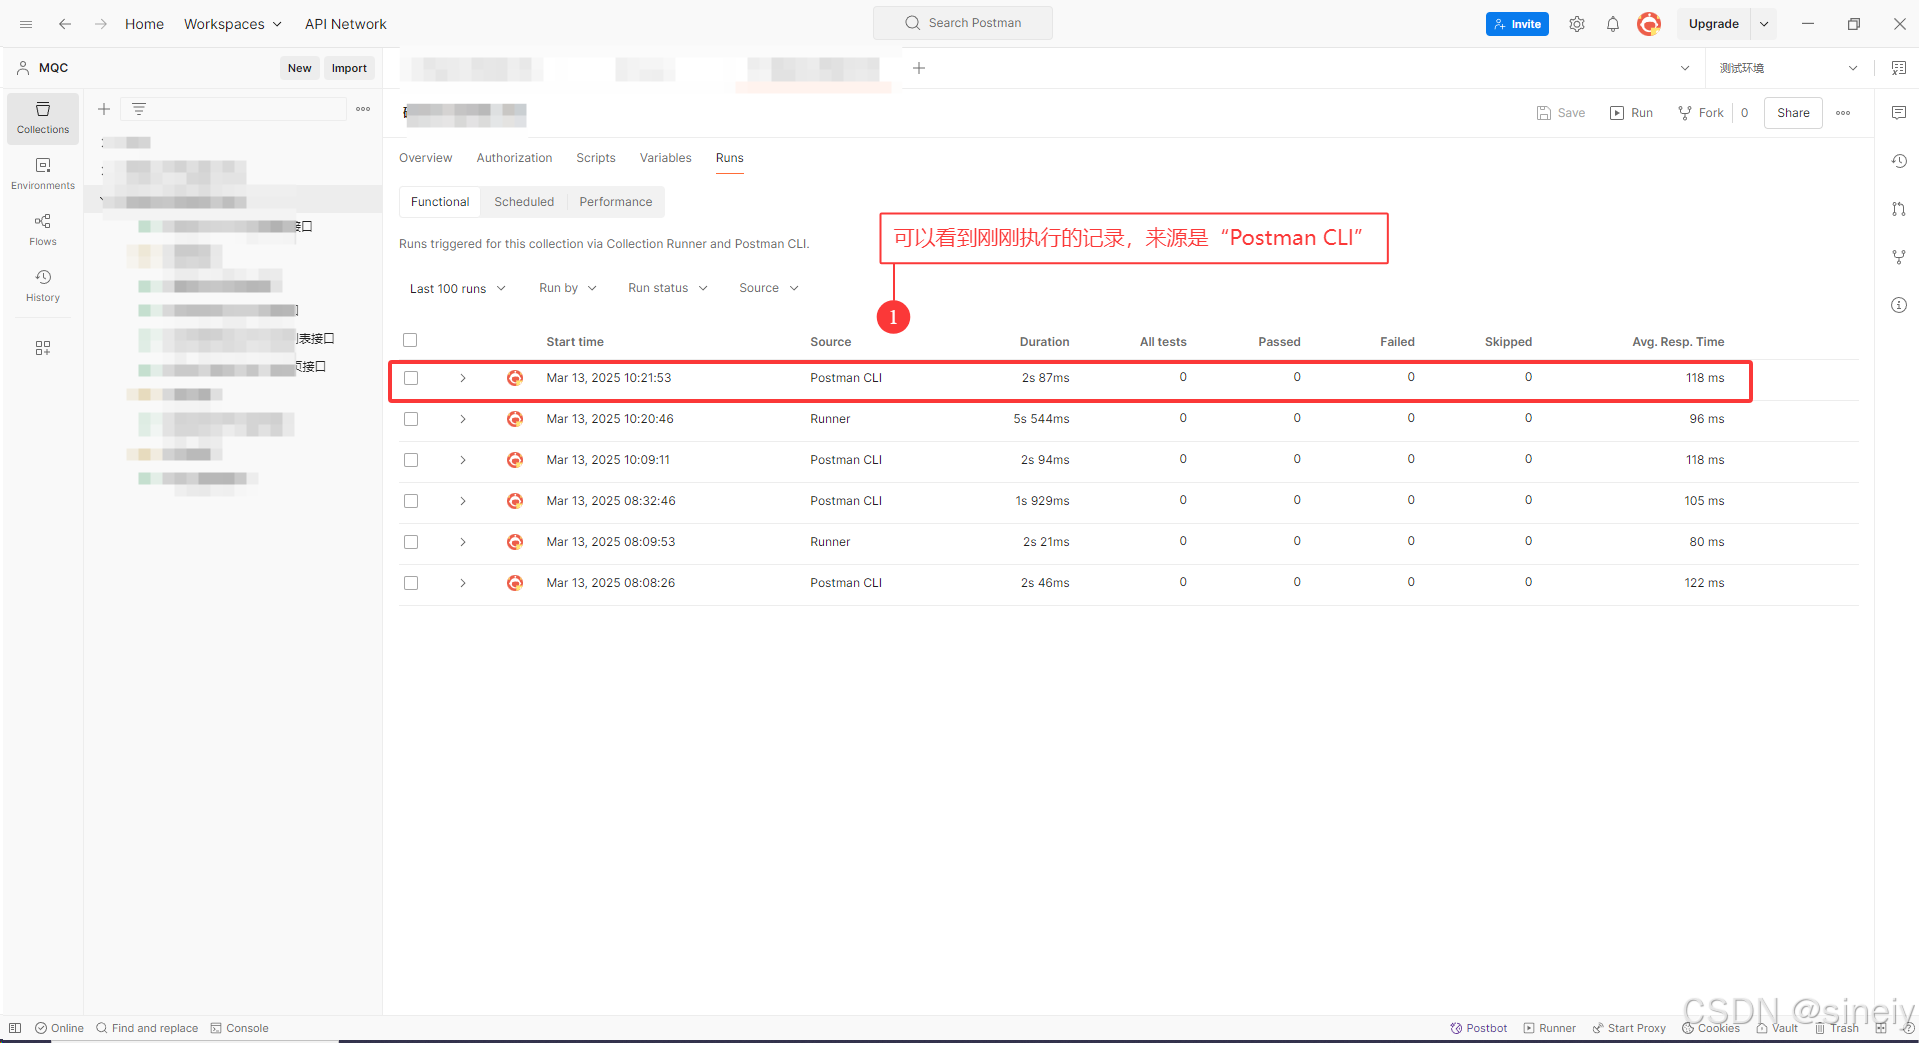The width and height of the screenshot is (1919, 1043).
Task: Open Find and replace
Action: pos(147,1028)
